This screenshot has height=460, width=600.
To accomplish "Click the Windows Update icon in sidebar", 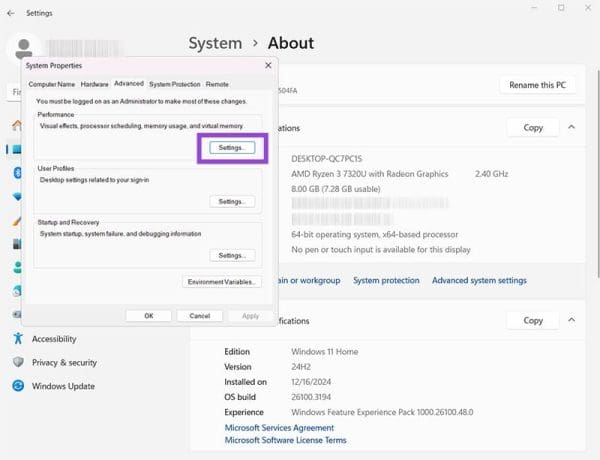I will (x=17, y=386).
